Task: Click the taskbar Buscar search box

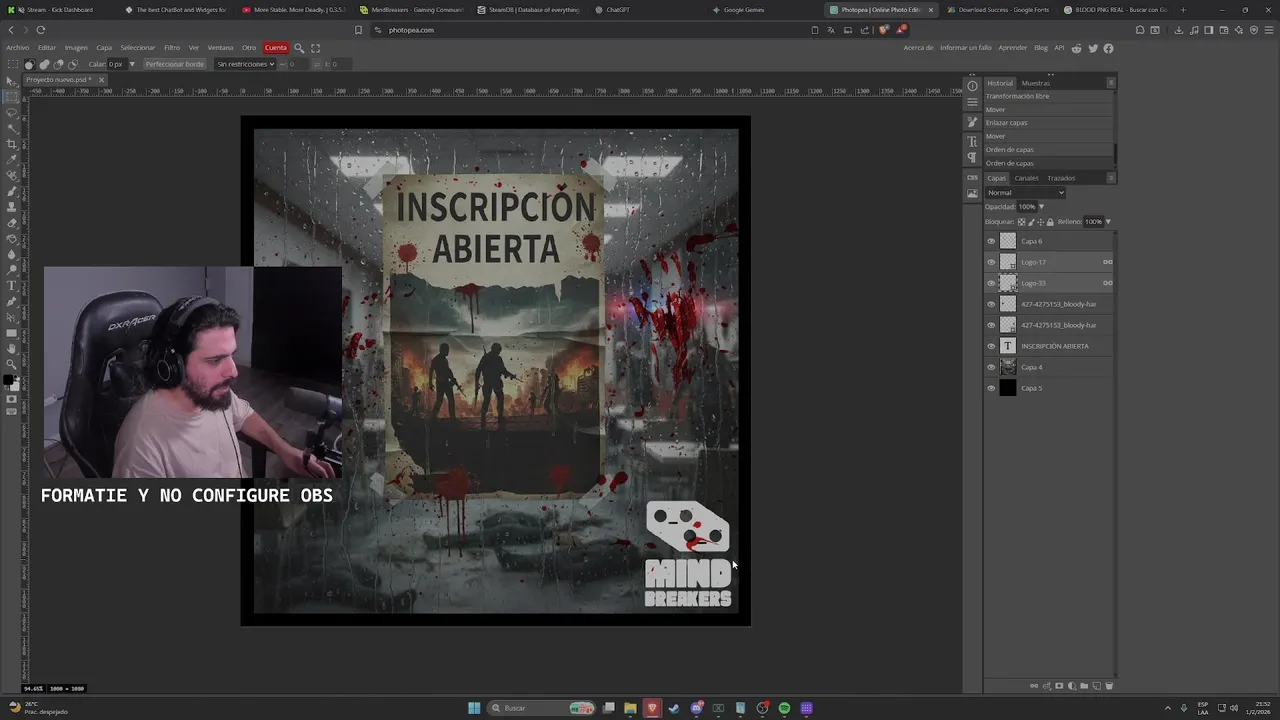Action: [x=540, y=708]
